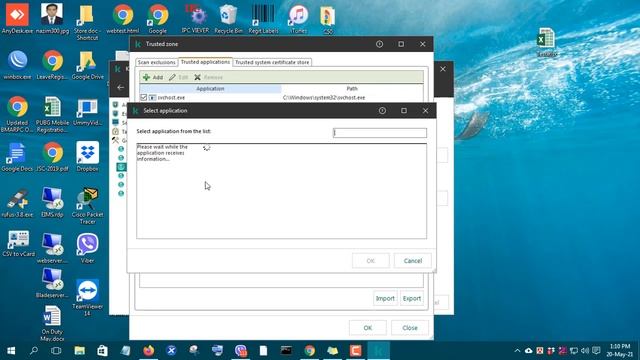Open the winbox.exe desktop icon

coord(17,64)
